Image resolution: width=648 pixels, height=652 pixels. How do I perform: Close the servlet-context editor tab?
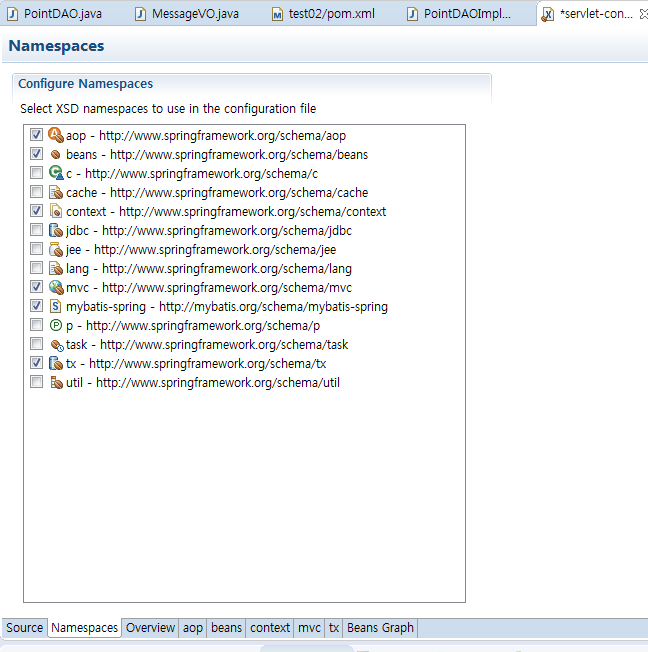643,14
